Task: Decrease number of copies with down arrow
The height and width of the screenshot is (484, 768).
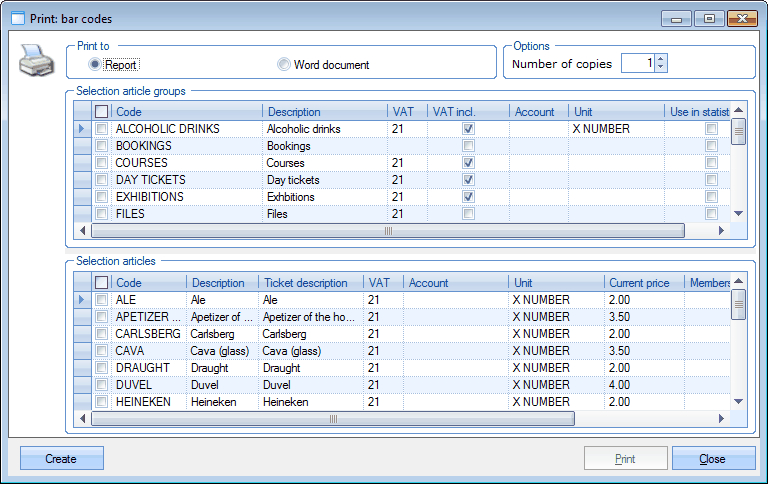Action: [x=660, y=68]
